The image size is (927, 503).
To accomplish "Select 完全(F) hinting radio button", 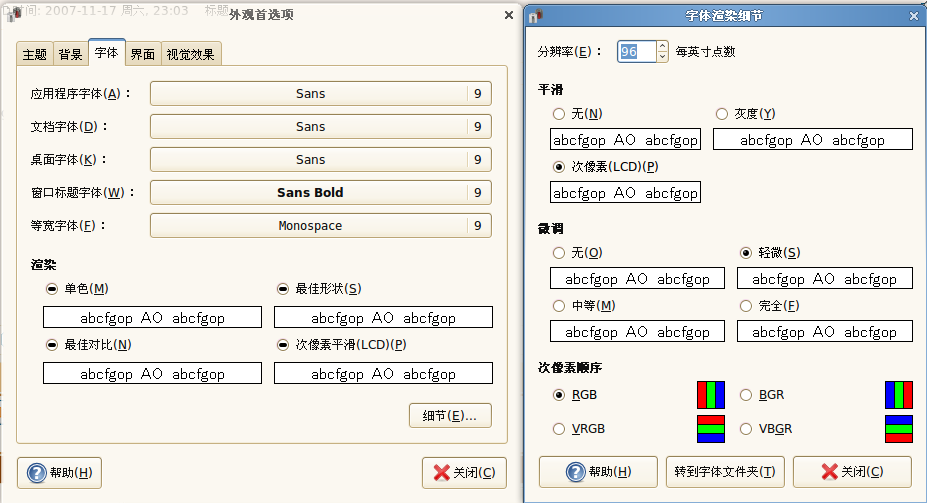I will click(746, 306).
